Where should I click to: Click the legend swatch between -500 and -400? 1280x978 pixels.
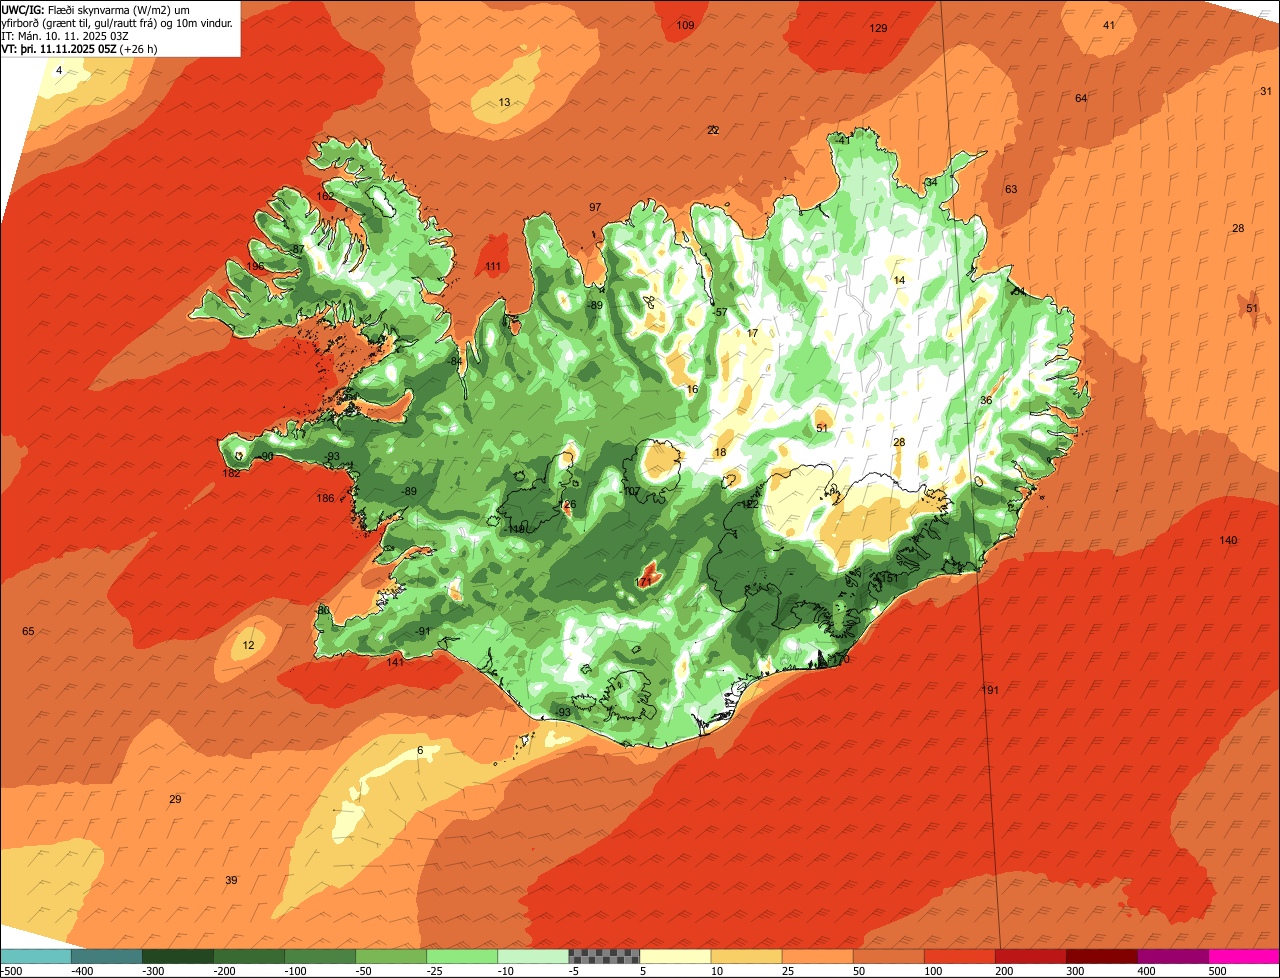click(35, 956)
